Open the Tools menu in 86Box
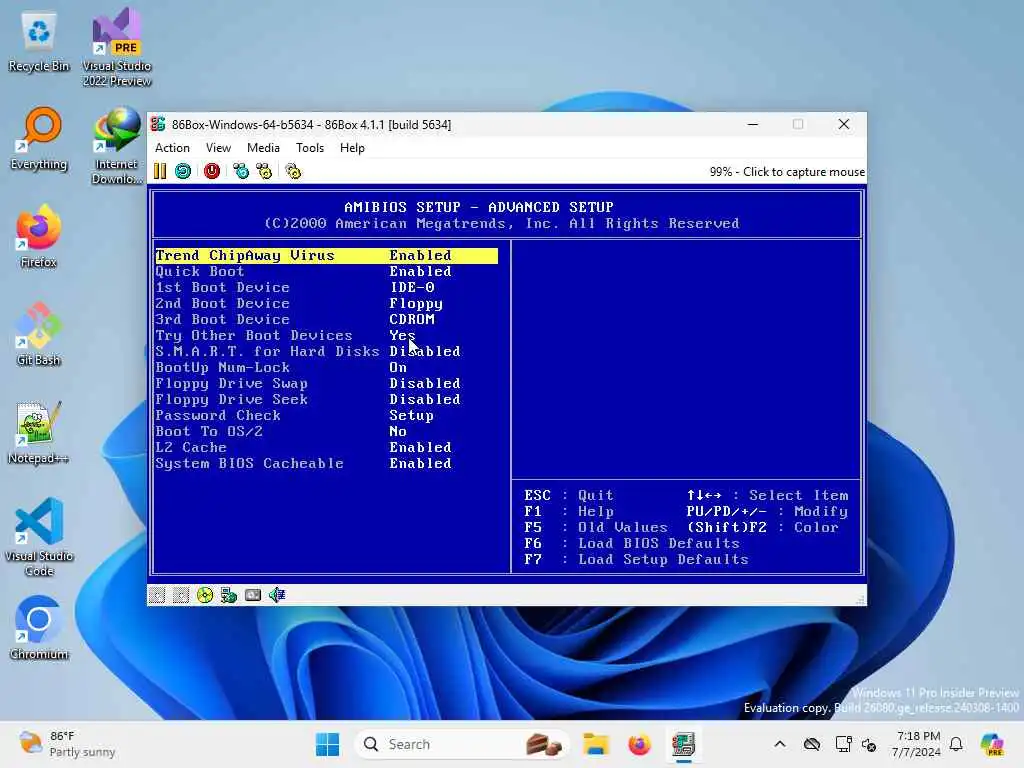Image resolution: width=1024 pixels, height=768 pixels. 310,148
